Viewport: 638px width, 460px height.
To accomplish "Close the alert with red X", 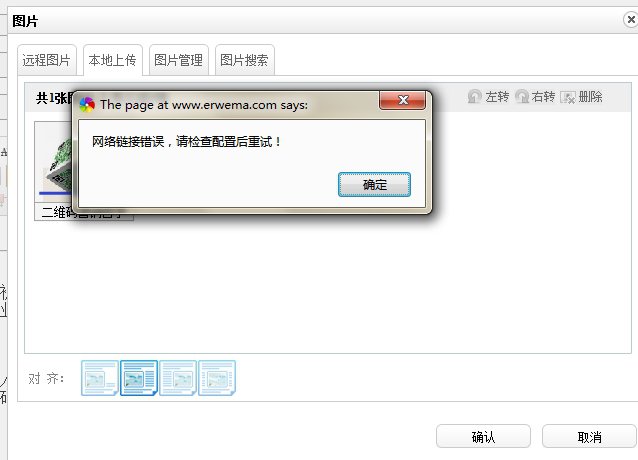I will tap(402, 100).
